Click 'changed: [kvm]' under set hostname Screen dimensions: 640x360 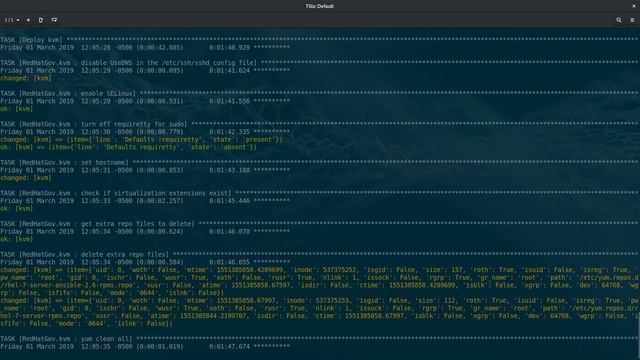tap(26, 178)
